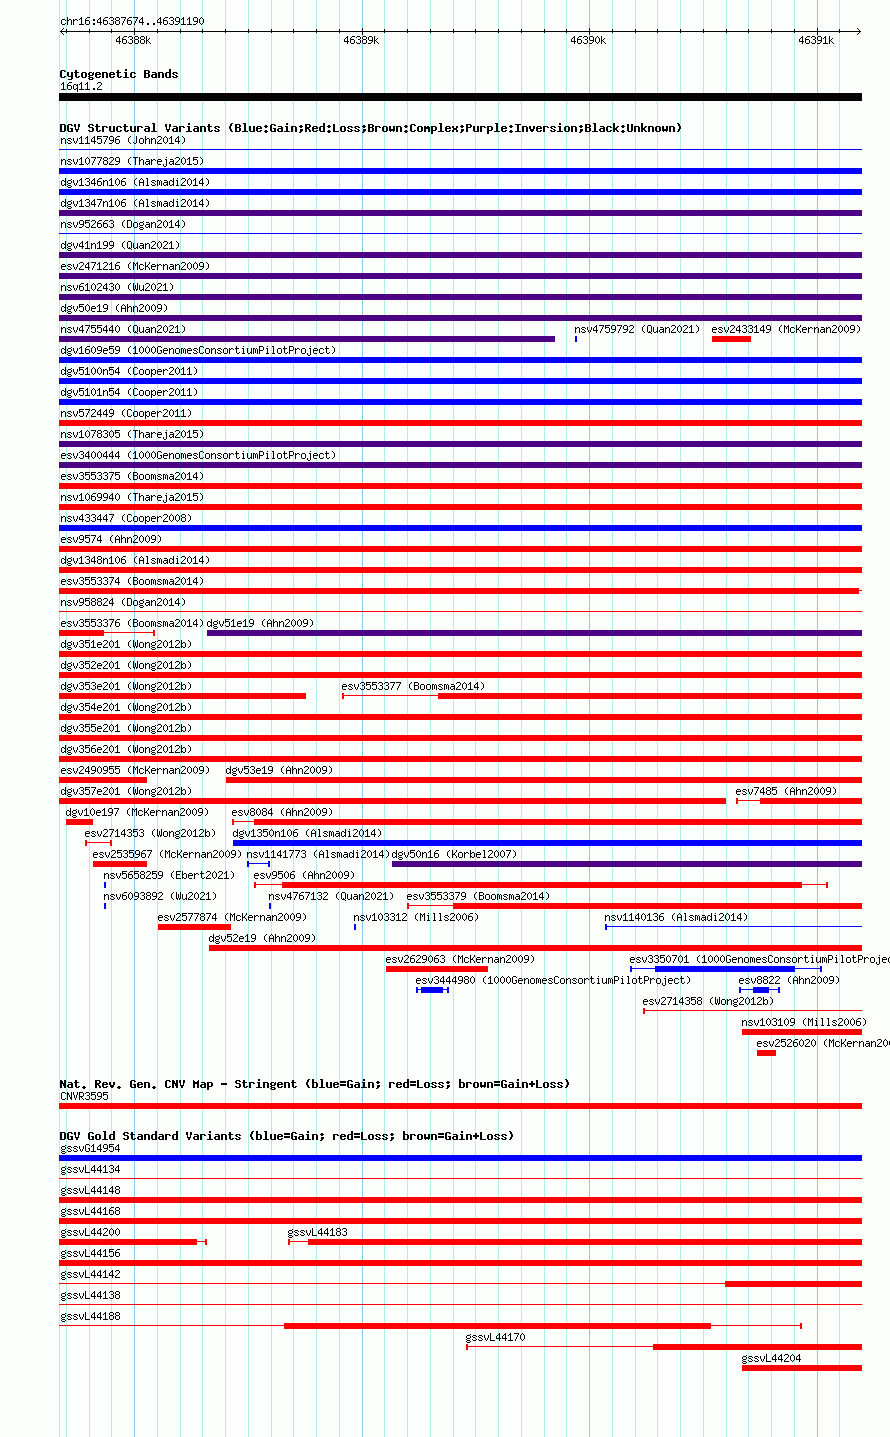890x1437 pixels.
Task: Click nsv103312 (Mills2006) label
Action: tap(416, 917)
